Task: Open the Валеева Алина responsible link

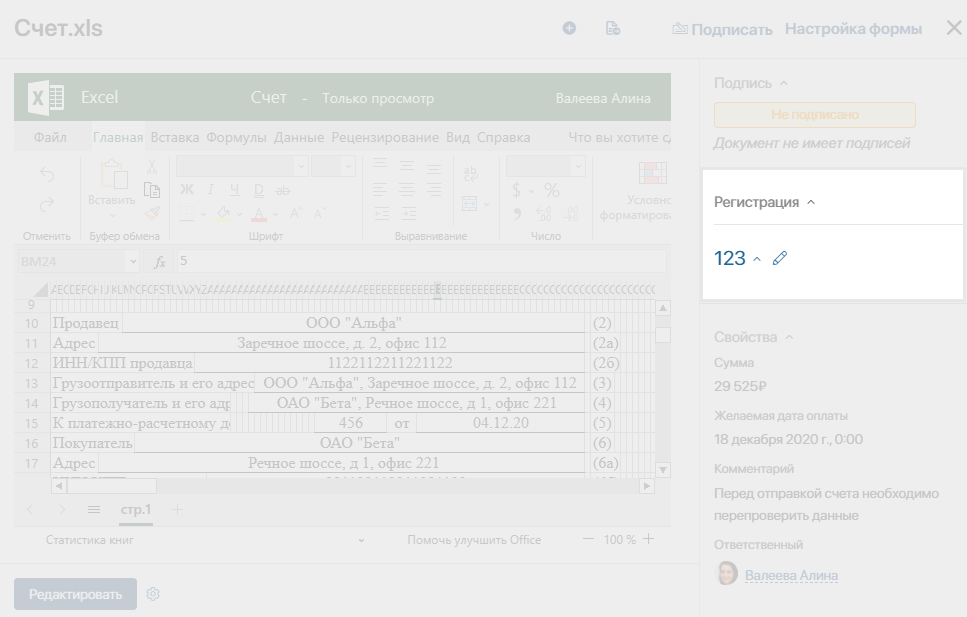Action: point(791,576)
